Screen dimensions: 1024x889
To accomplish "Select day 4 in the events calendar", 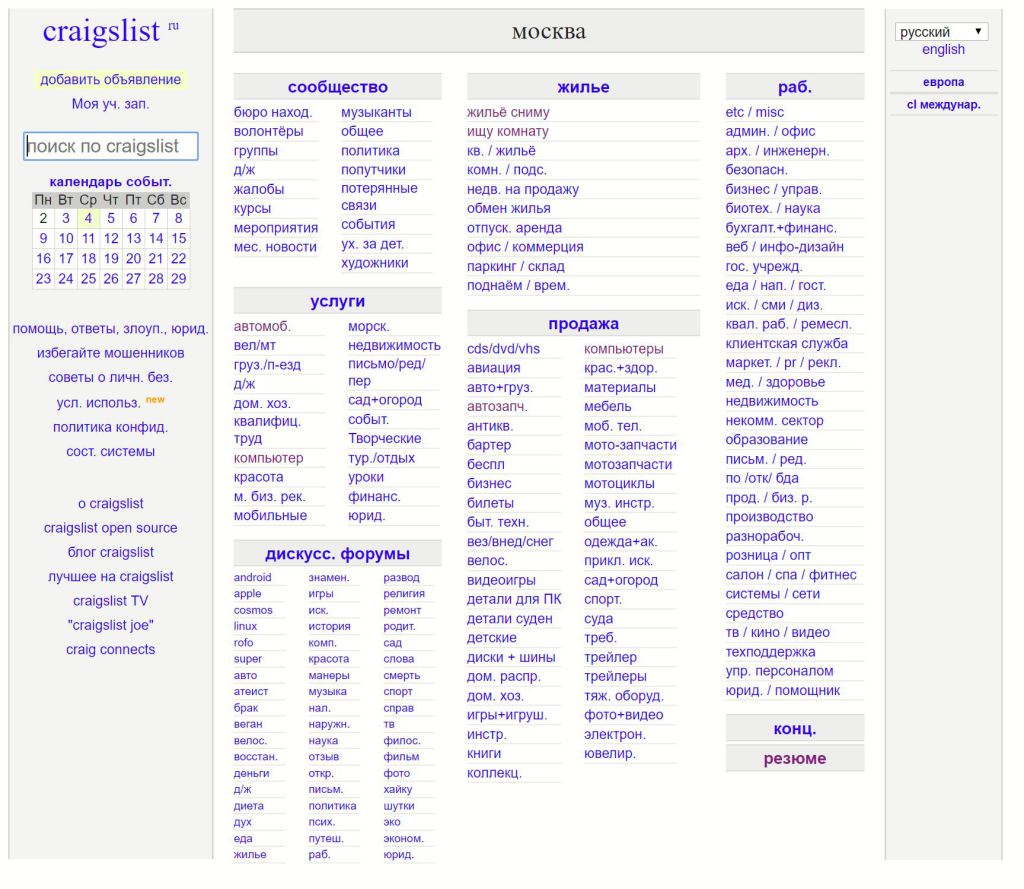I will pyautogui.click(x=88, y=218).
